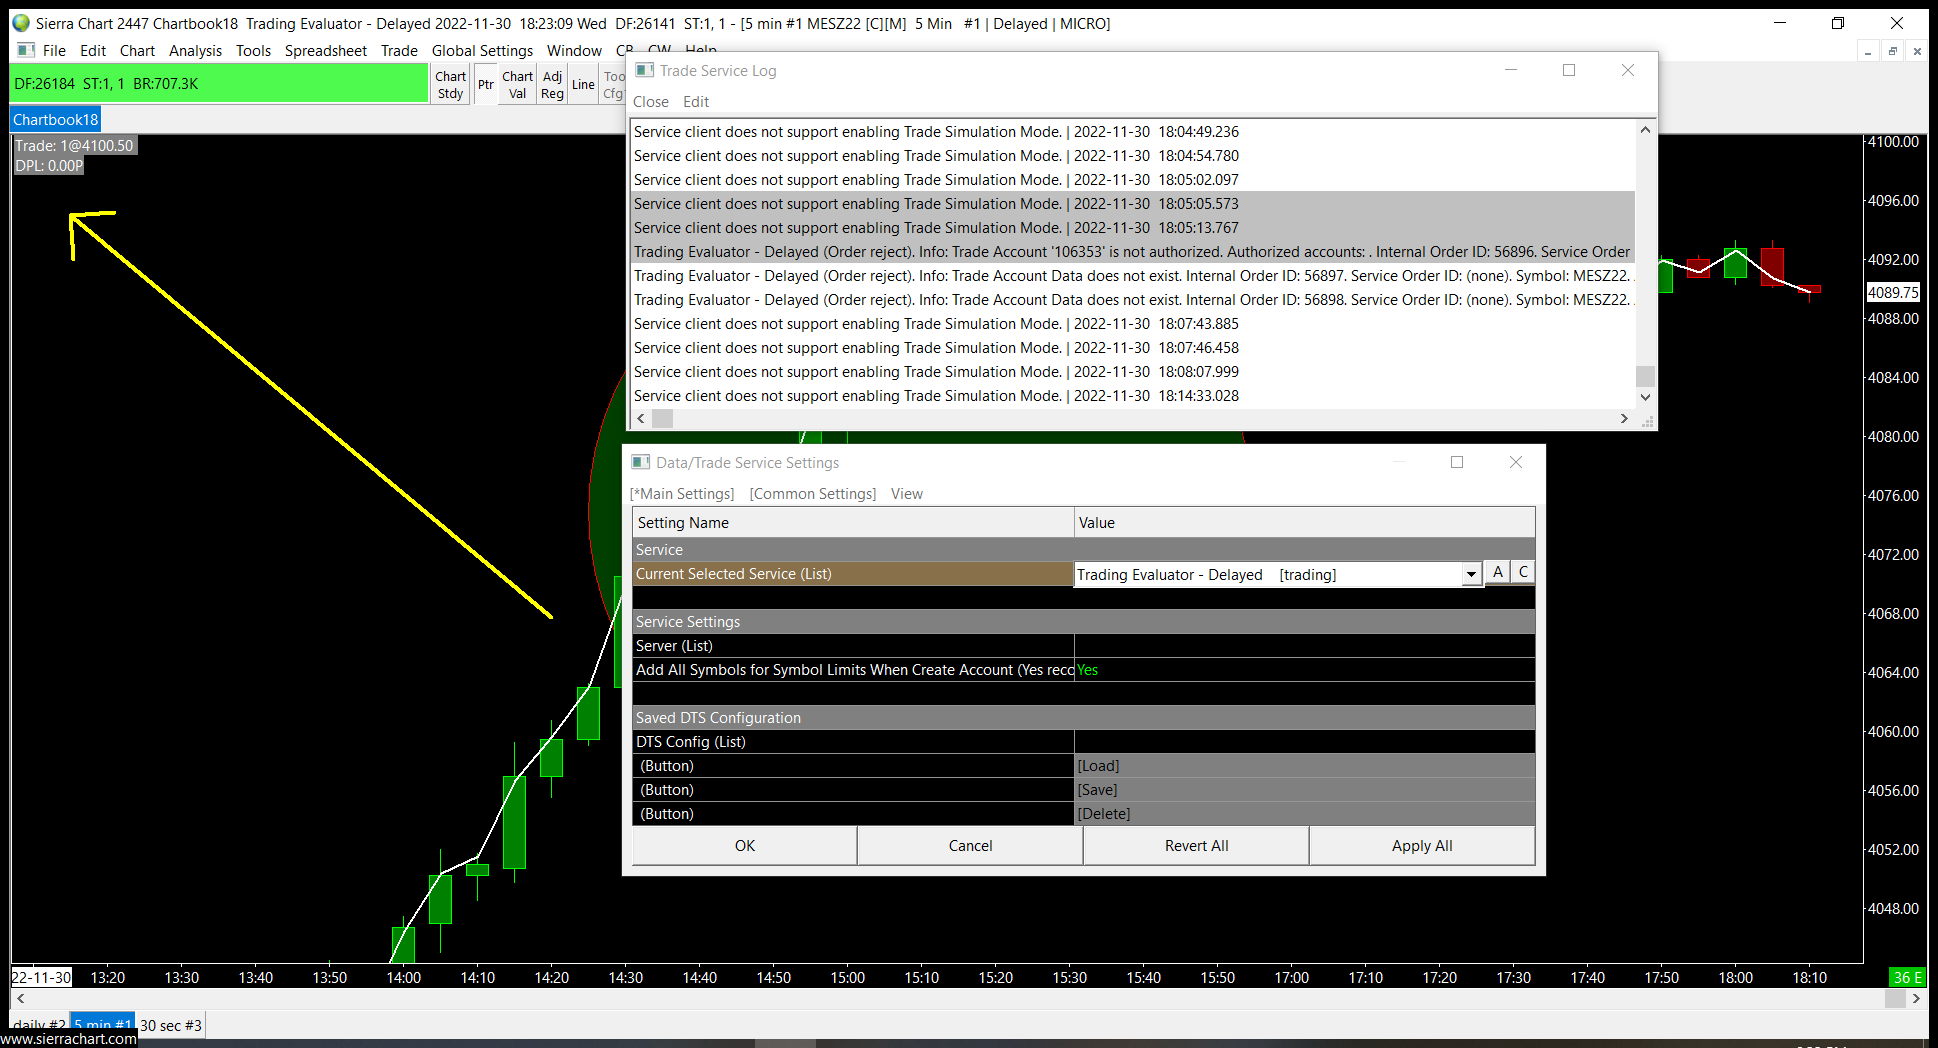Confirm settings with the OK button
The width and height of the screenshot is (1938, 1048).
(745, 846)
